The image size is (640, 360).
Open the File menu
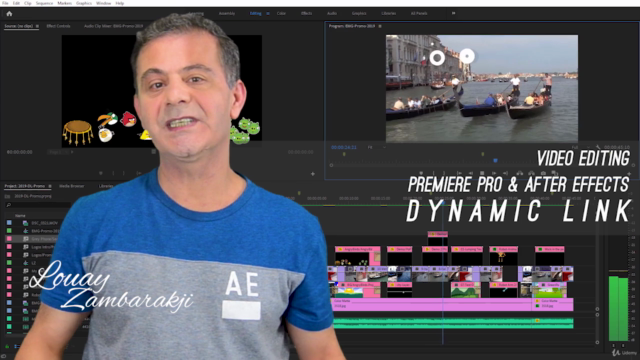click(x=5, y=3)
